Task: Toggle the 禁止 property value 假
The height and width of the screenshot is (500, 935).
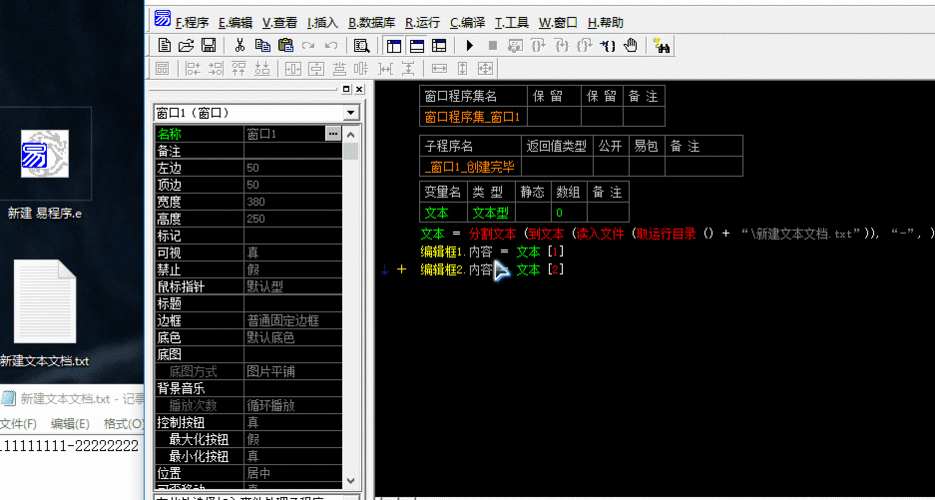Action: 292,270
